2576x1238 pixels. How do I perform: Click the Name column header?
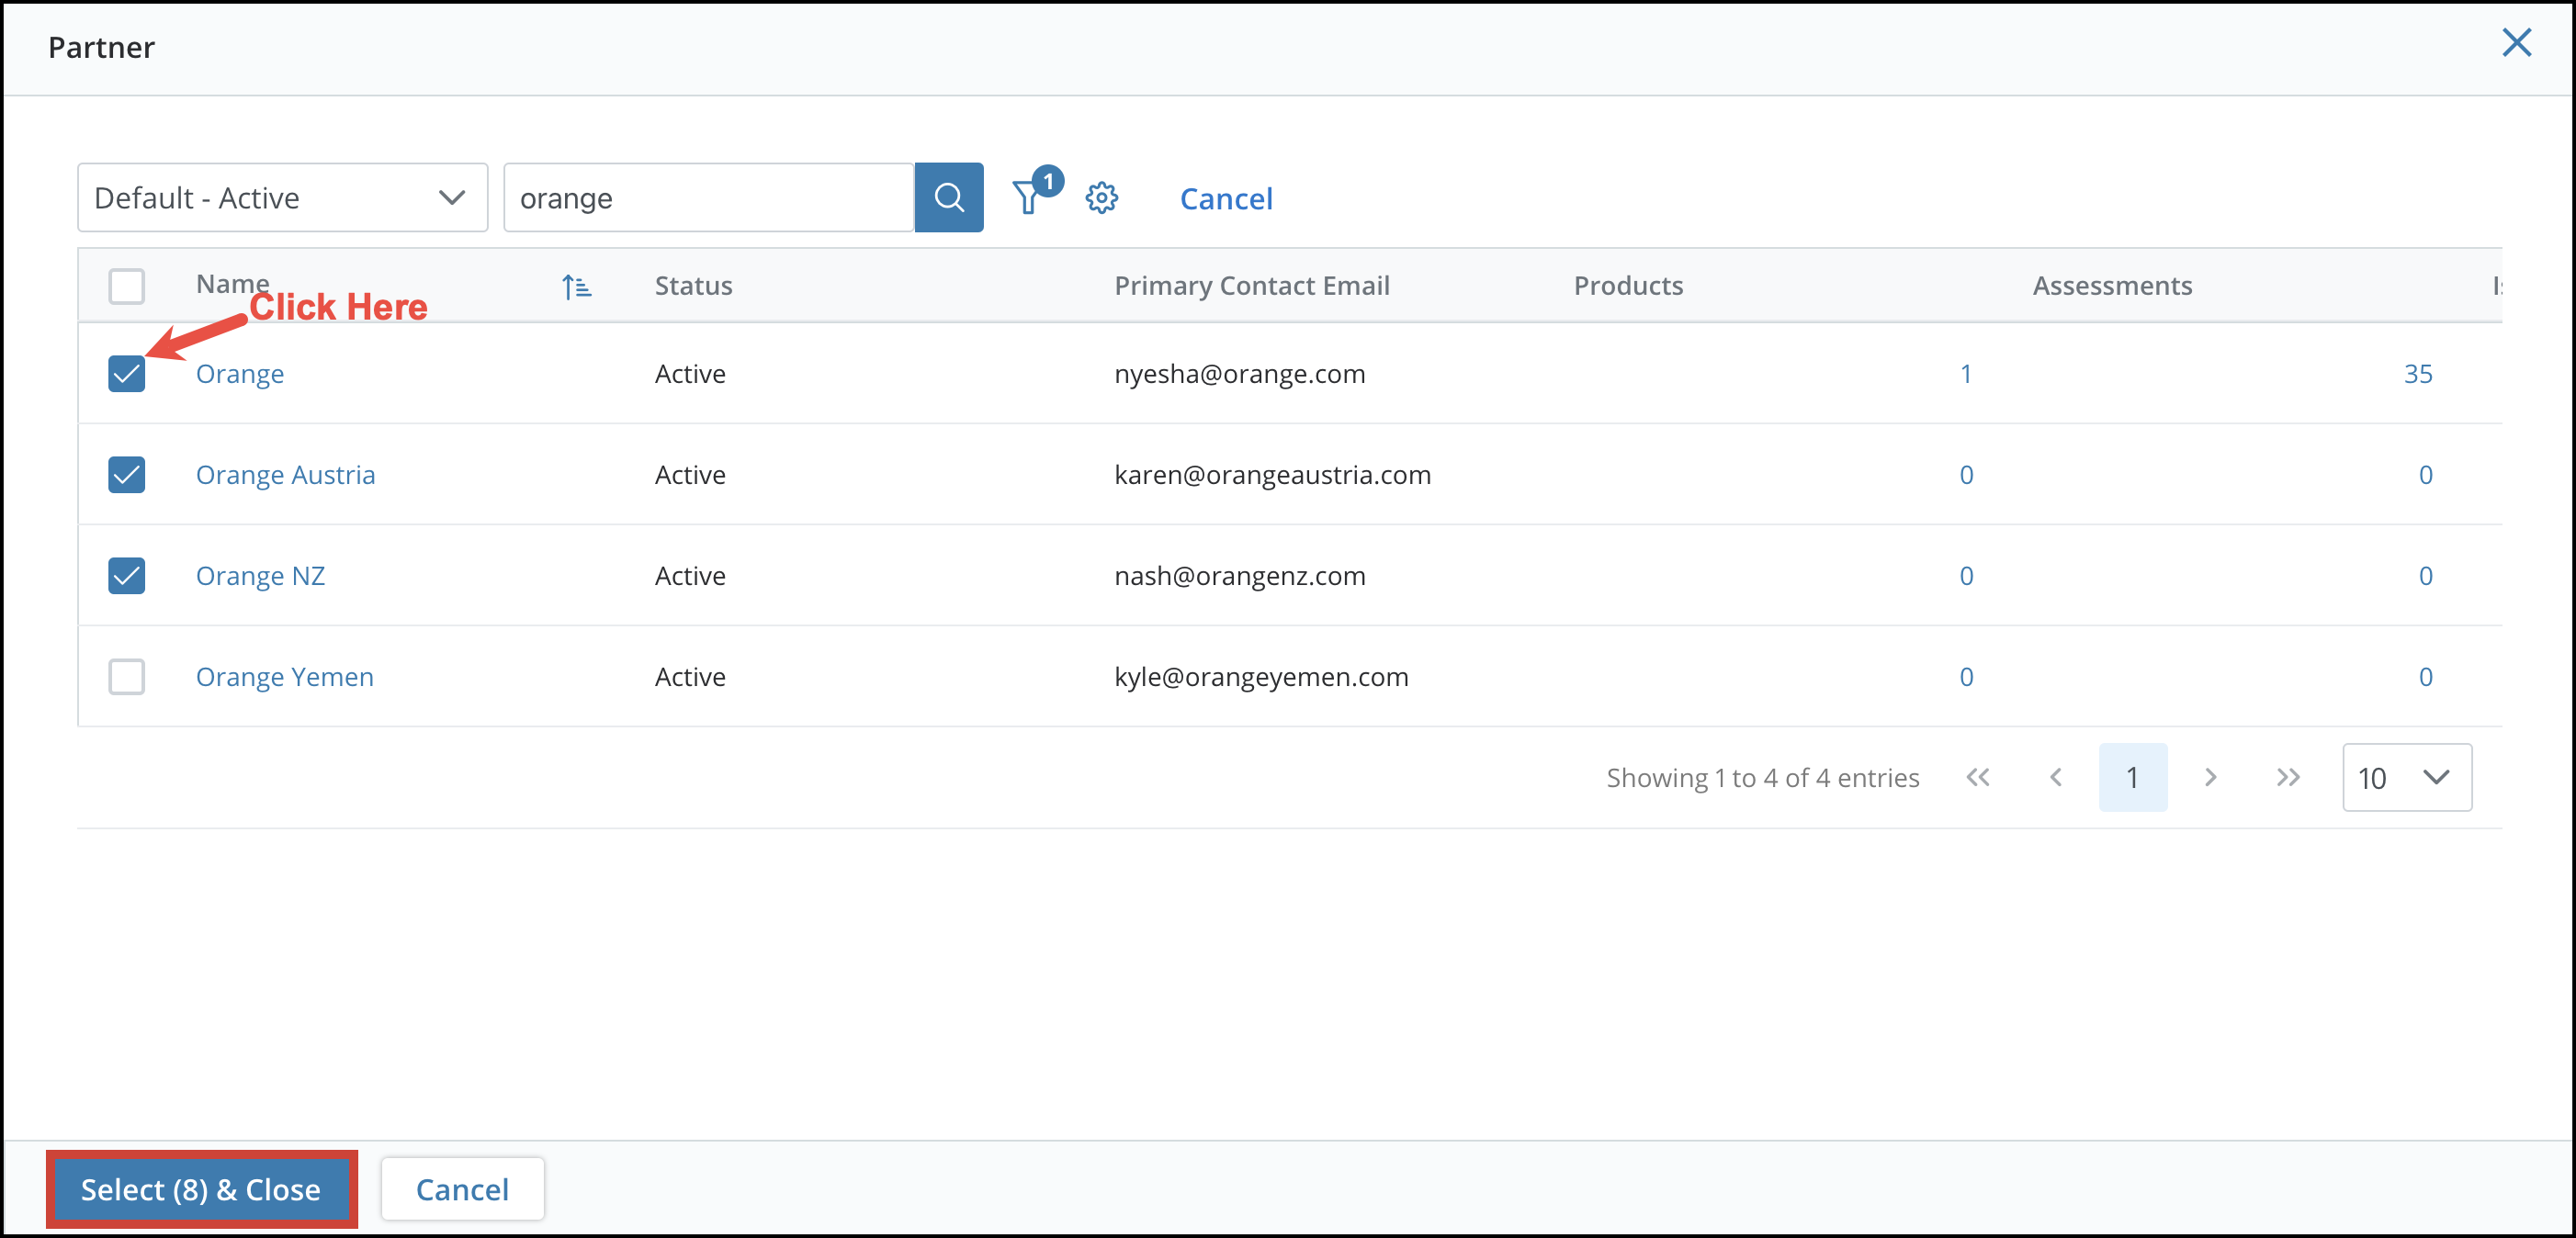coord(232,284)
